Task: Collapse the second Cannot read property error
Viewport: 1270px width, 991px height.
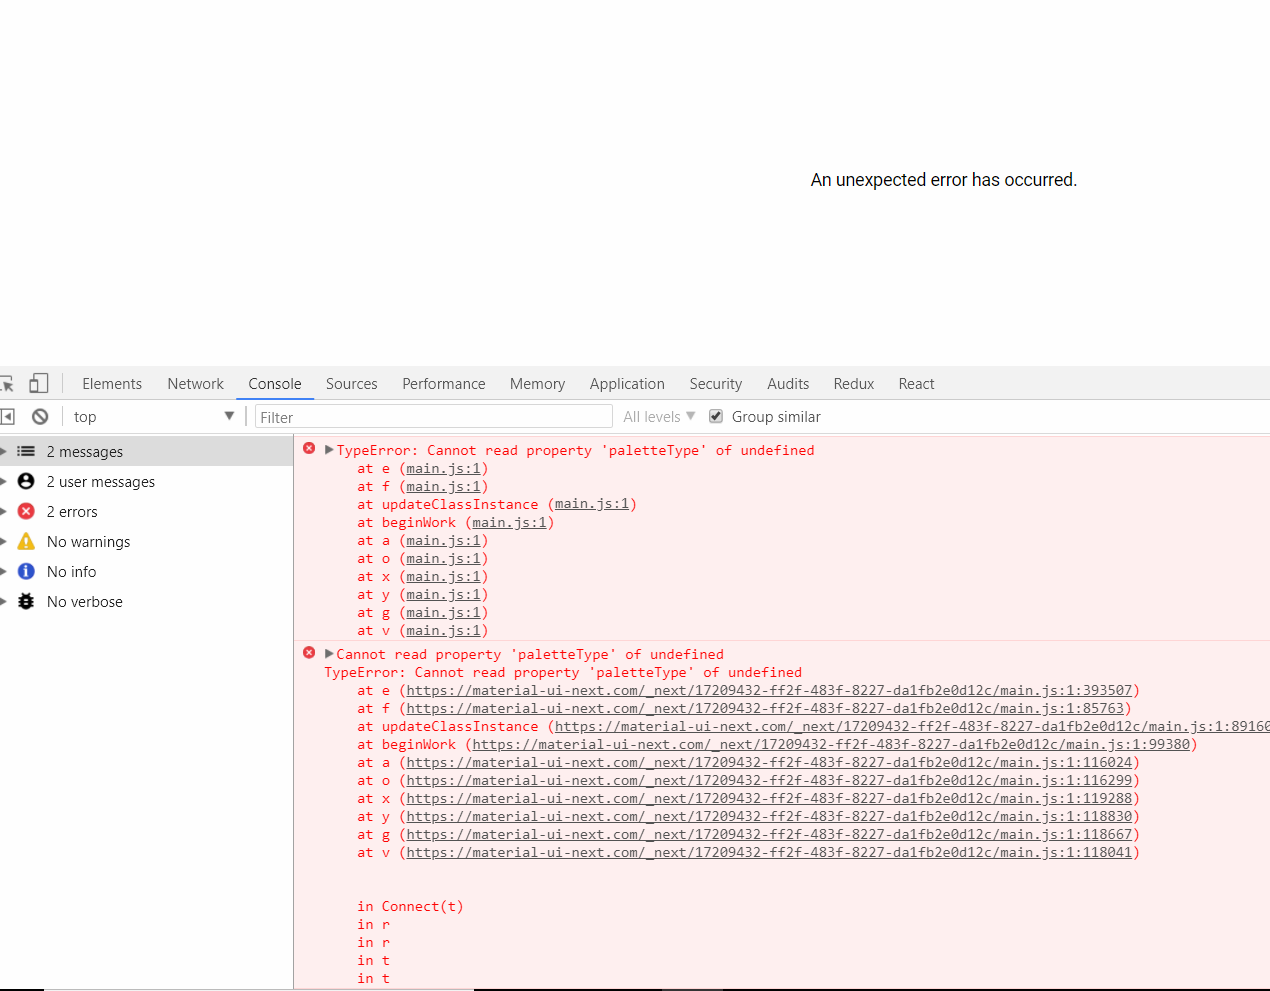Action: 329,654
